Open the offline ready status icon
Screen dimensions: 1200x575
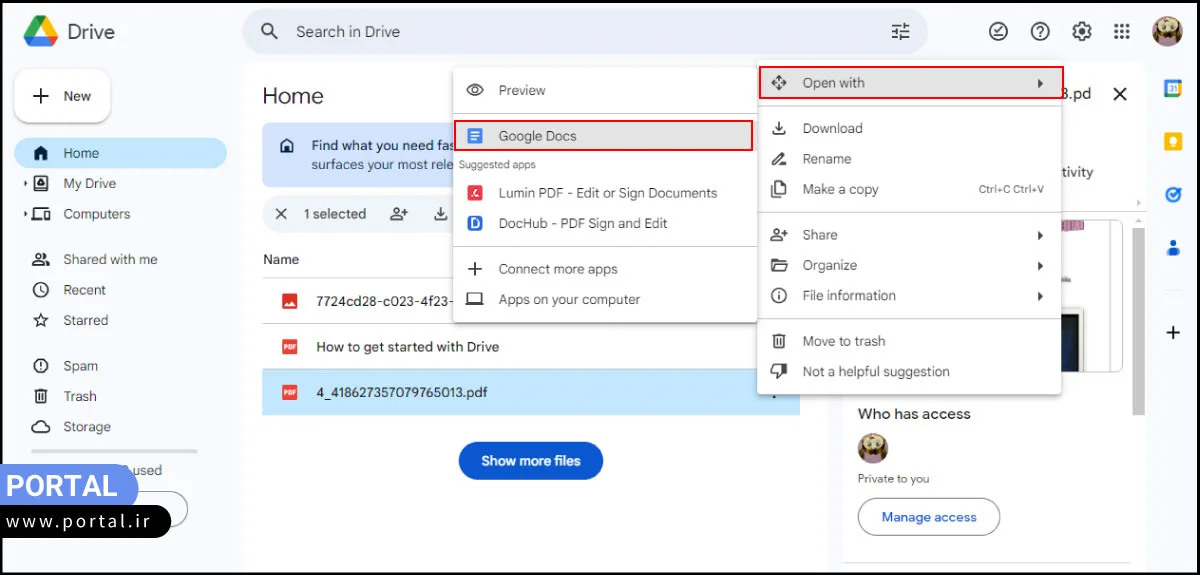(x=998, y=32)
